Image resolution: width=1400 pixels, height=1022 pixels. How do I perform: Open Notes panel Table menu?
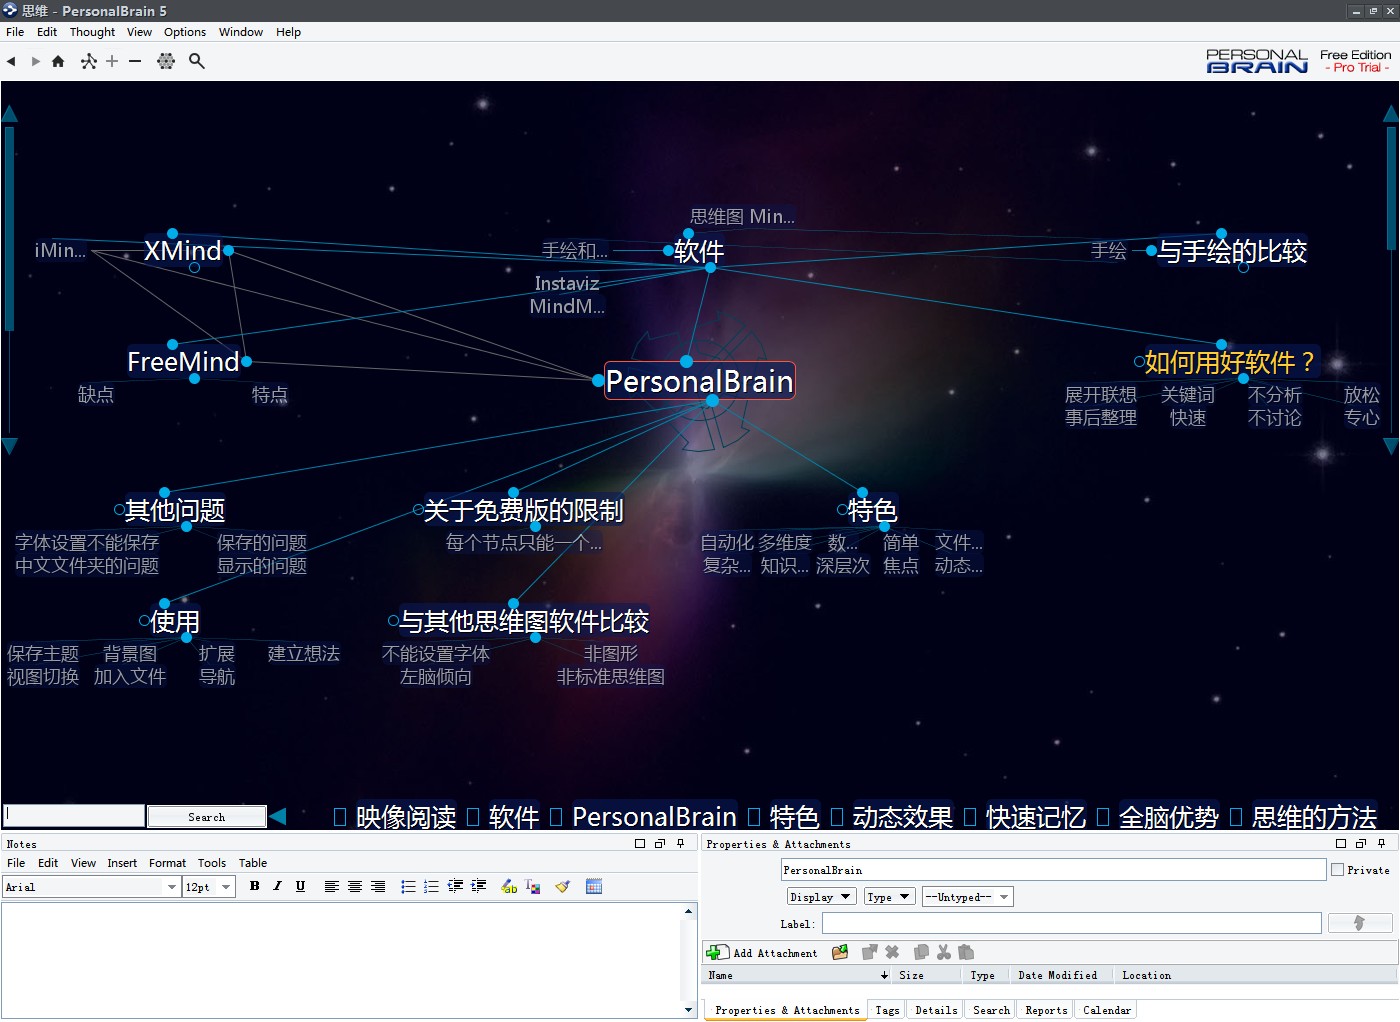tap(253, 863)
